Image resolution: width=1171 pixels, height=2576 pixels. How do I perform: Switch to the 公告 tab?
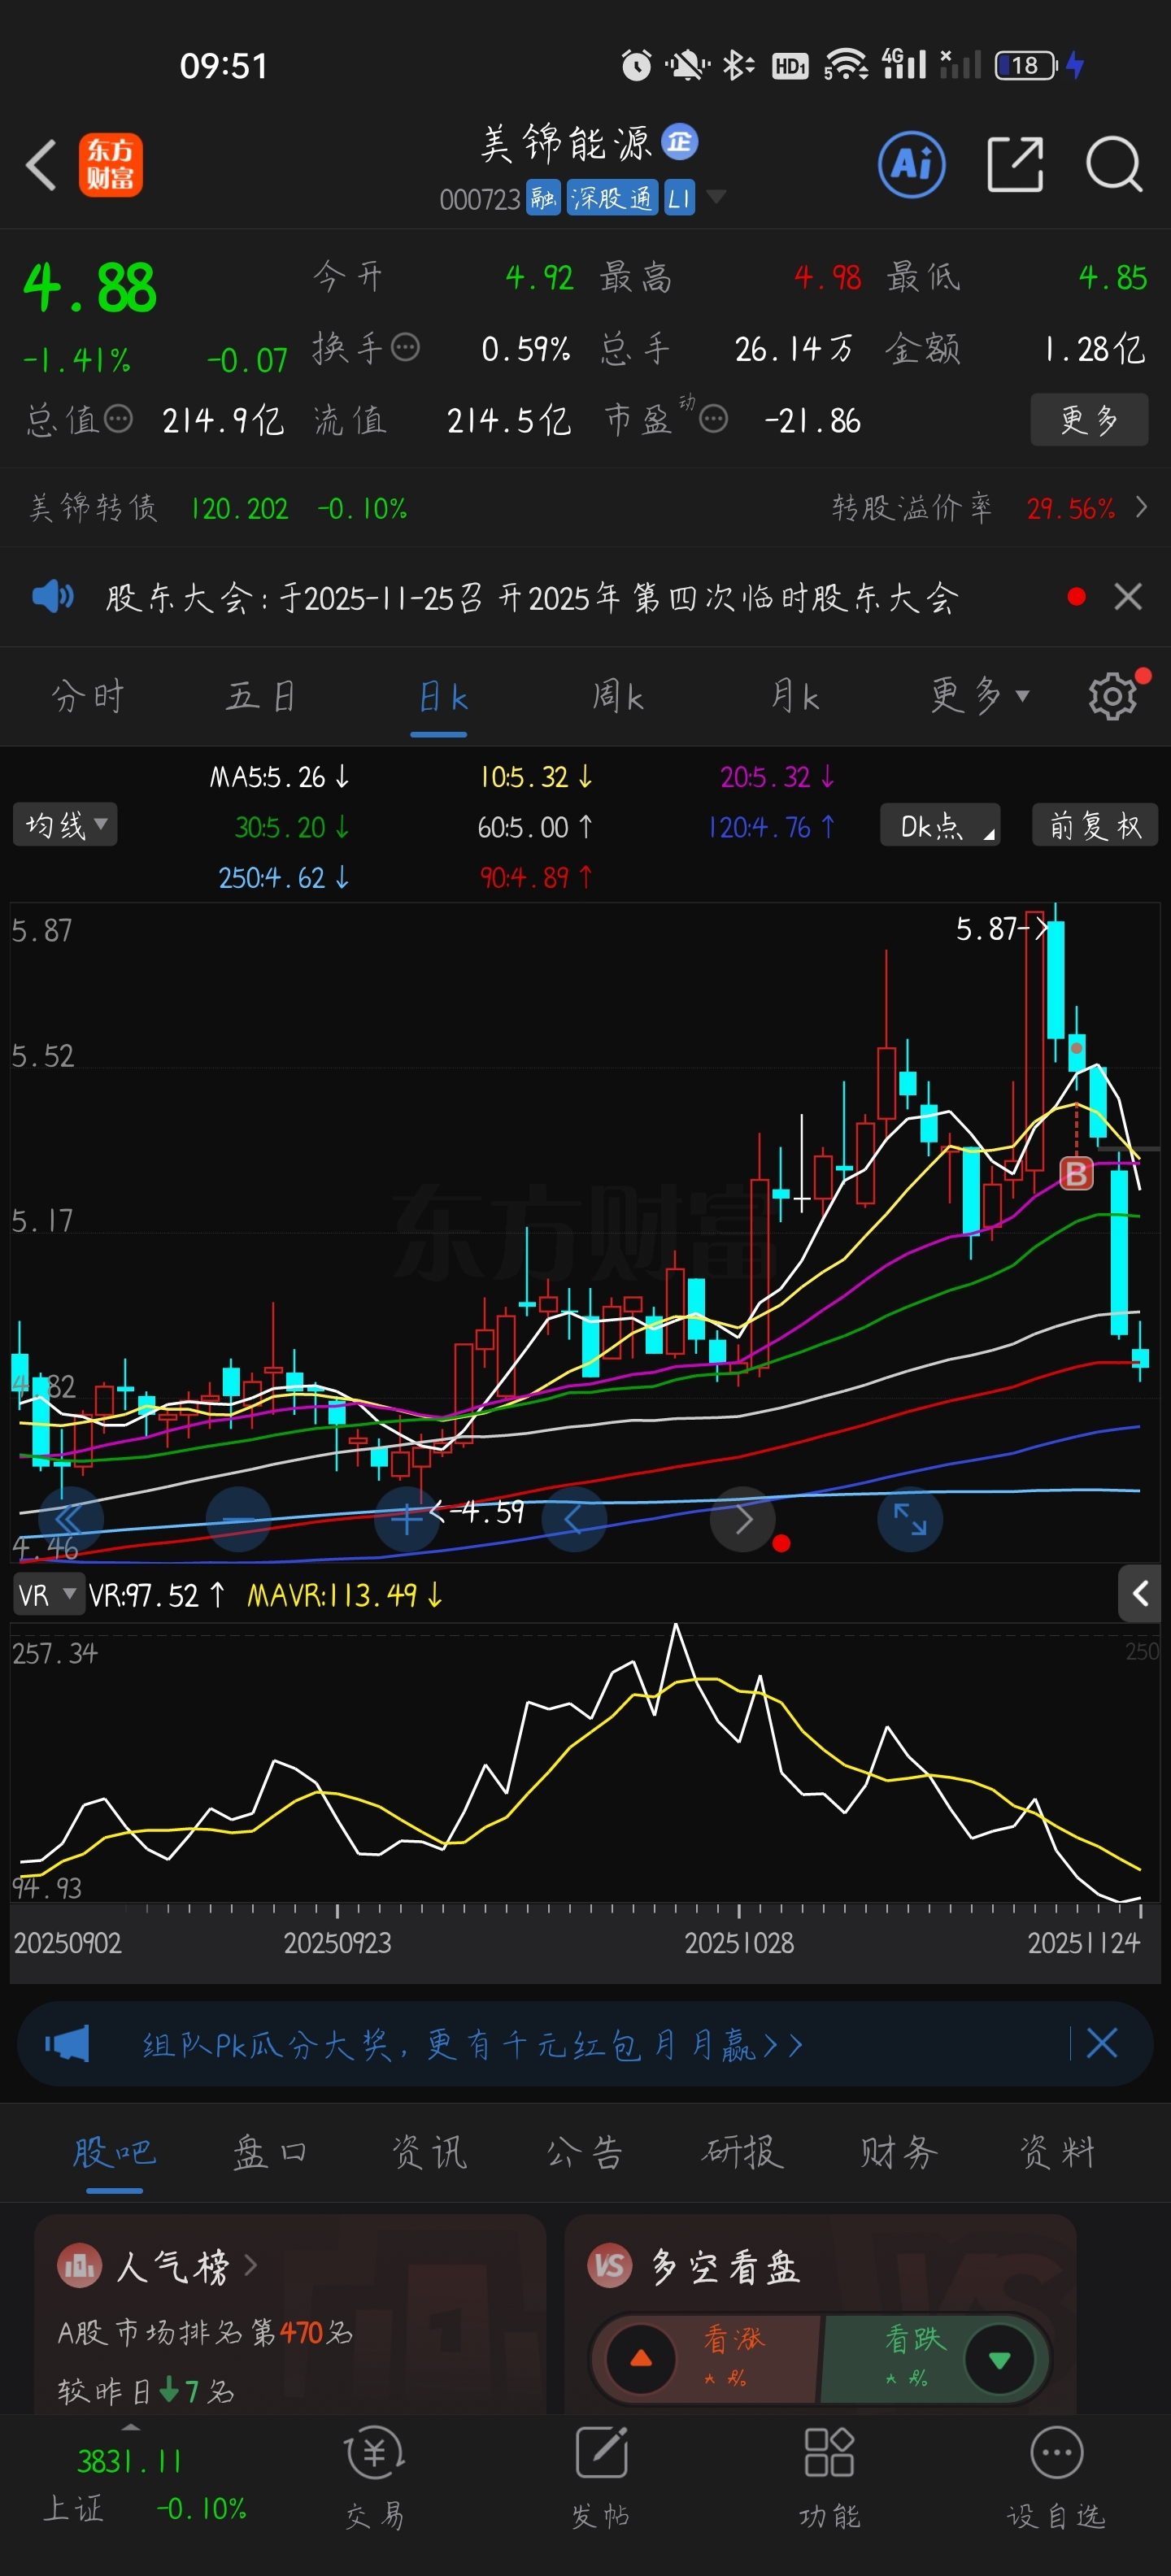[x=586, y=2152]
